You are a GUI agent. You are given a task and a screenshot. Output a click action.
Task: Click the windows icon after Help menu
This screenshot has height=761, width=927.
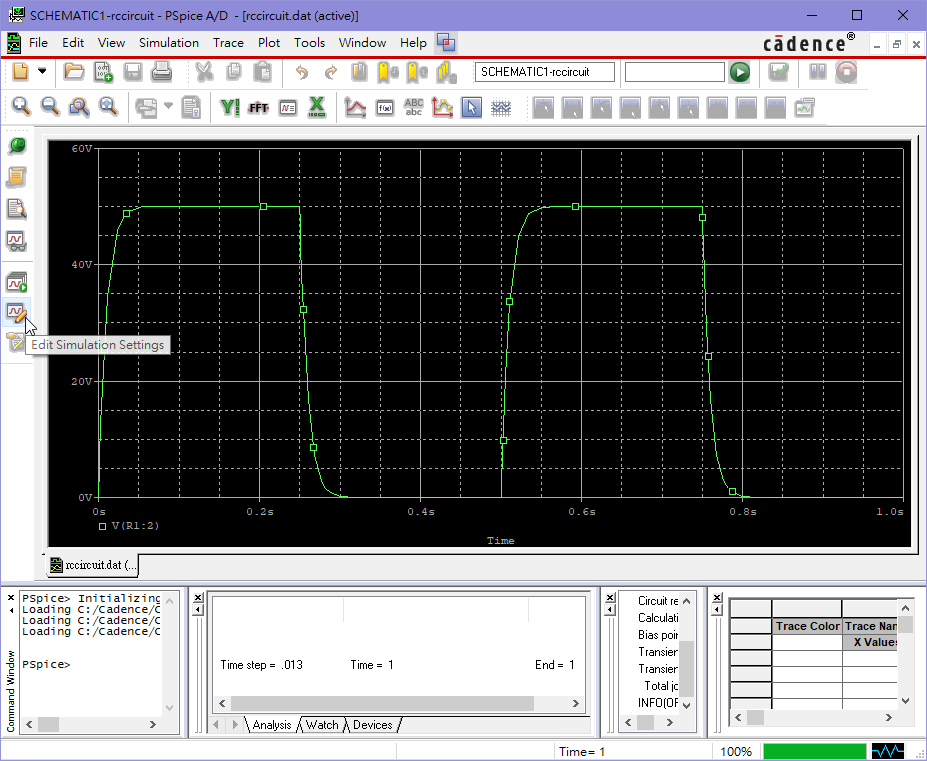point(446,43)
